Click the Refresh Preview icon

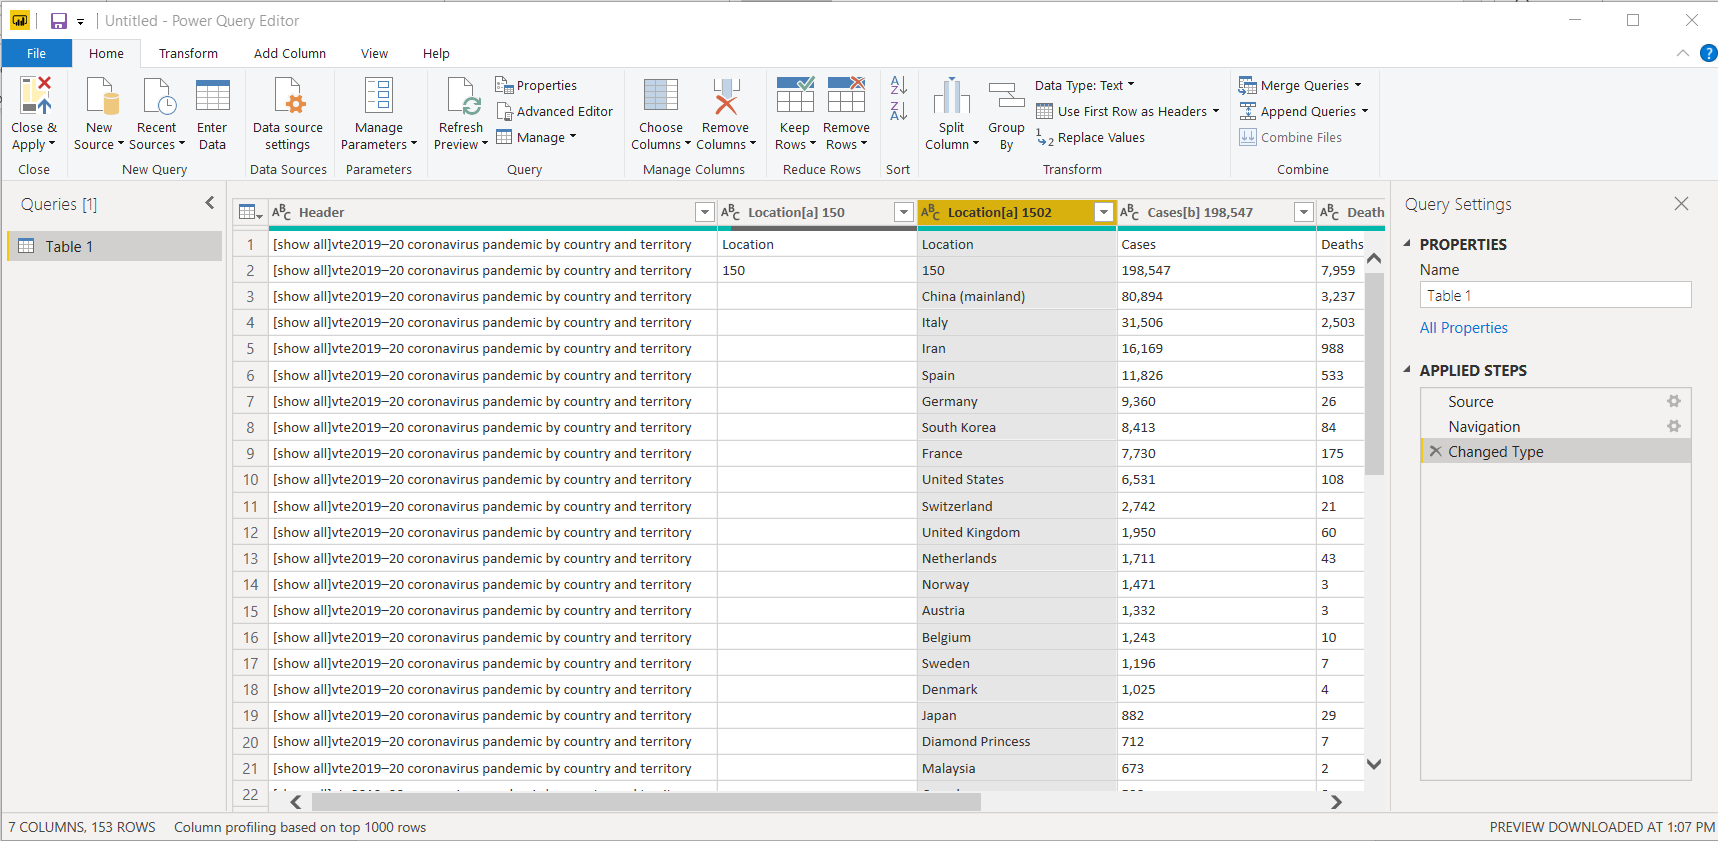pyautogui.click(x=461, y=97)
